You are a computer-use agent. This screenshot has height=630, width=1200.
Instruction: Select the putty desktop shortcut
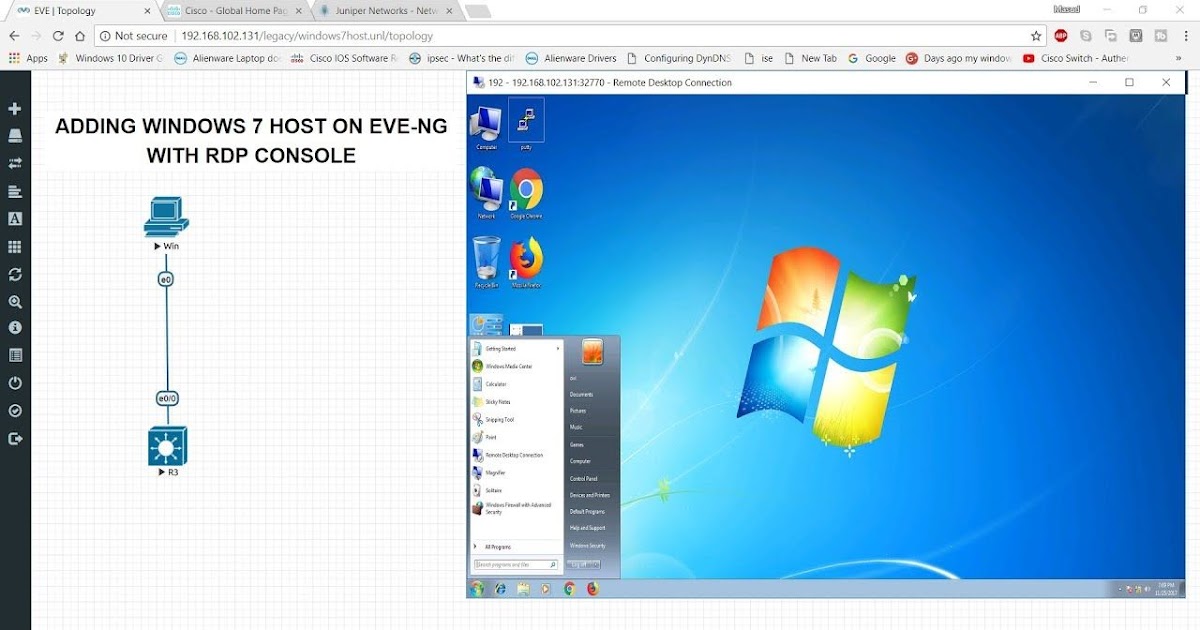point(526,124)
